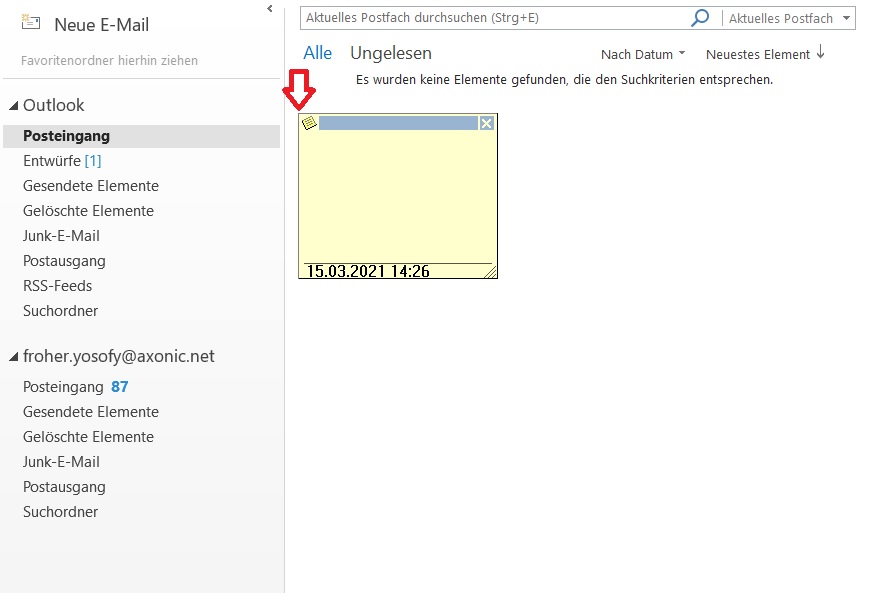Click the no elements found message
This screenshot has height=593, width=875.
564,80
